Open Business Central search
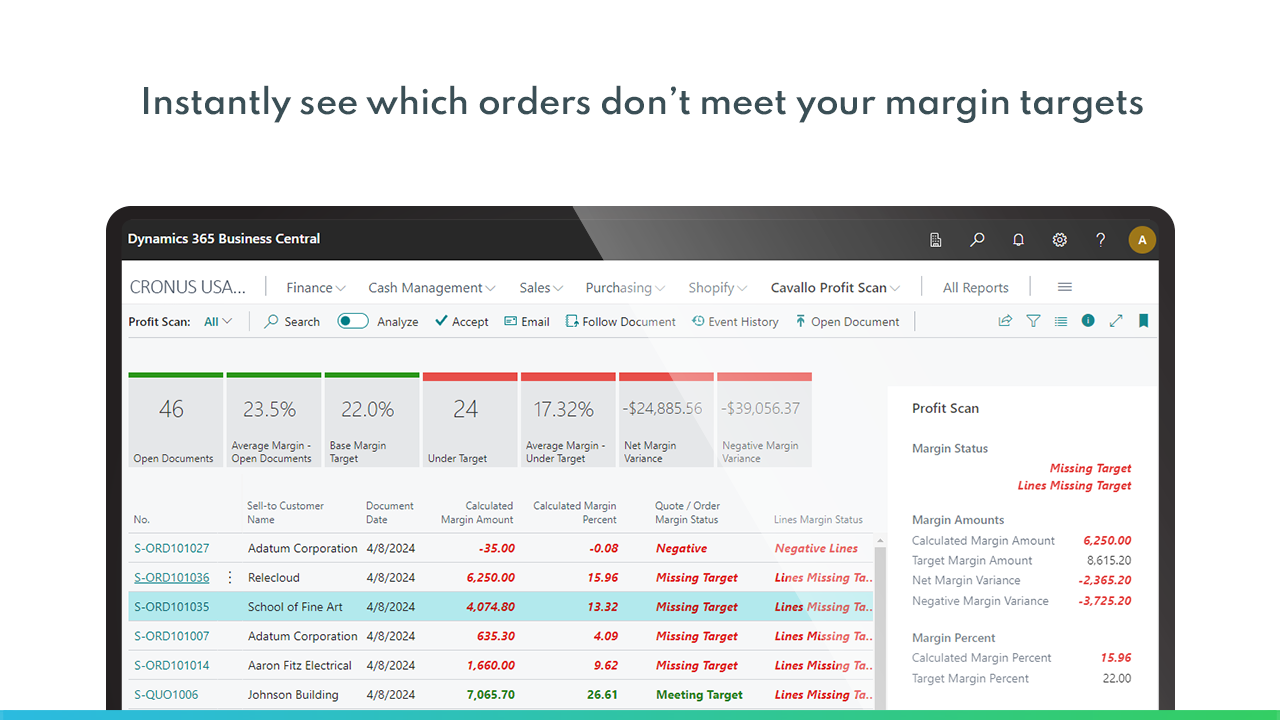The image size is (1280, 720). [x=977, y=240]
